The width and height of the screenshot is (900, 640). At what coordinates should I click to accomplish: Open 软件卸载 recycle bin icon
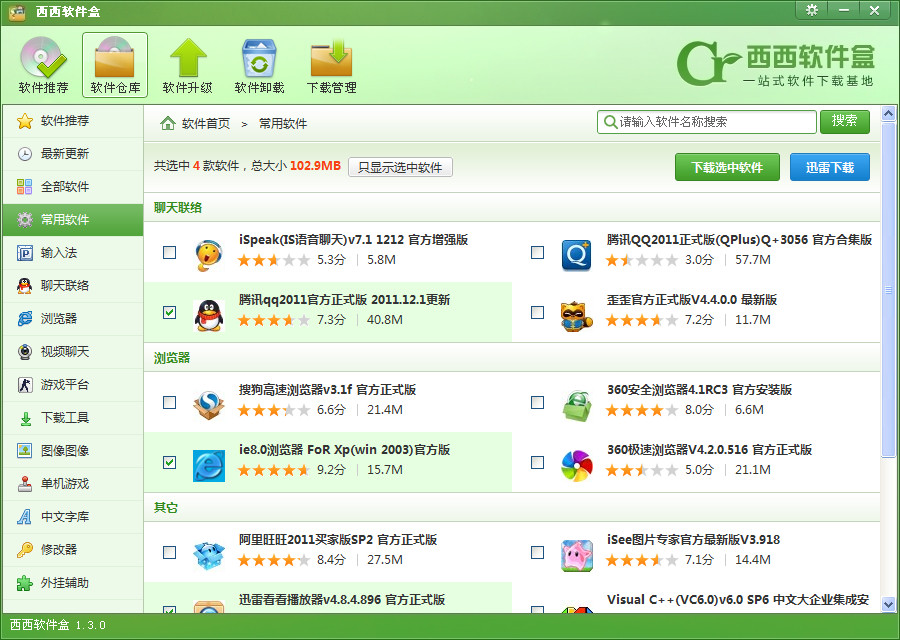[x=259, y=64]
